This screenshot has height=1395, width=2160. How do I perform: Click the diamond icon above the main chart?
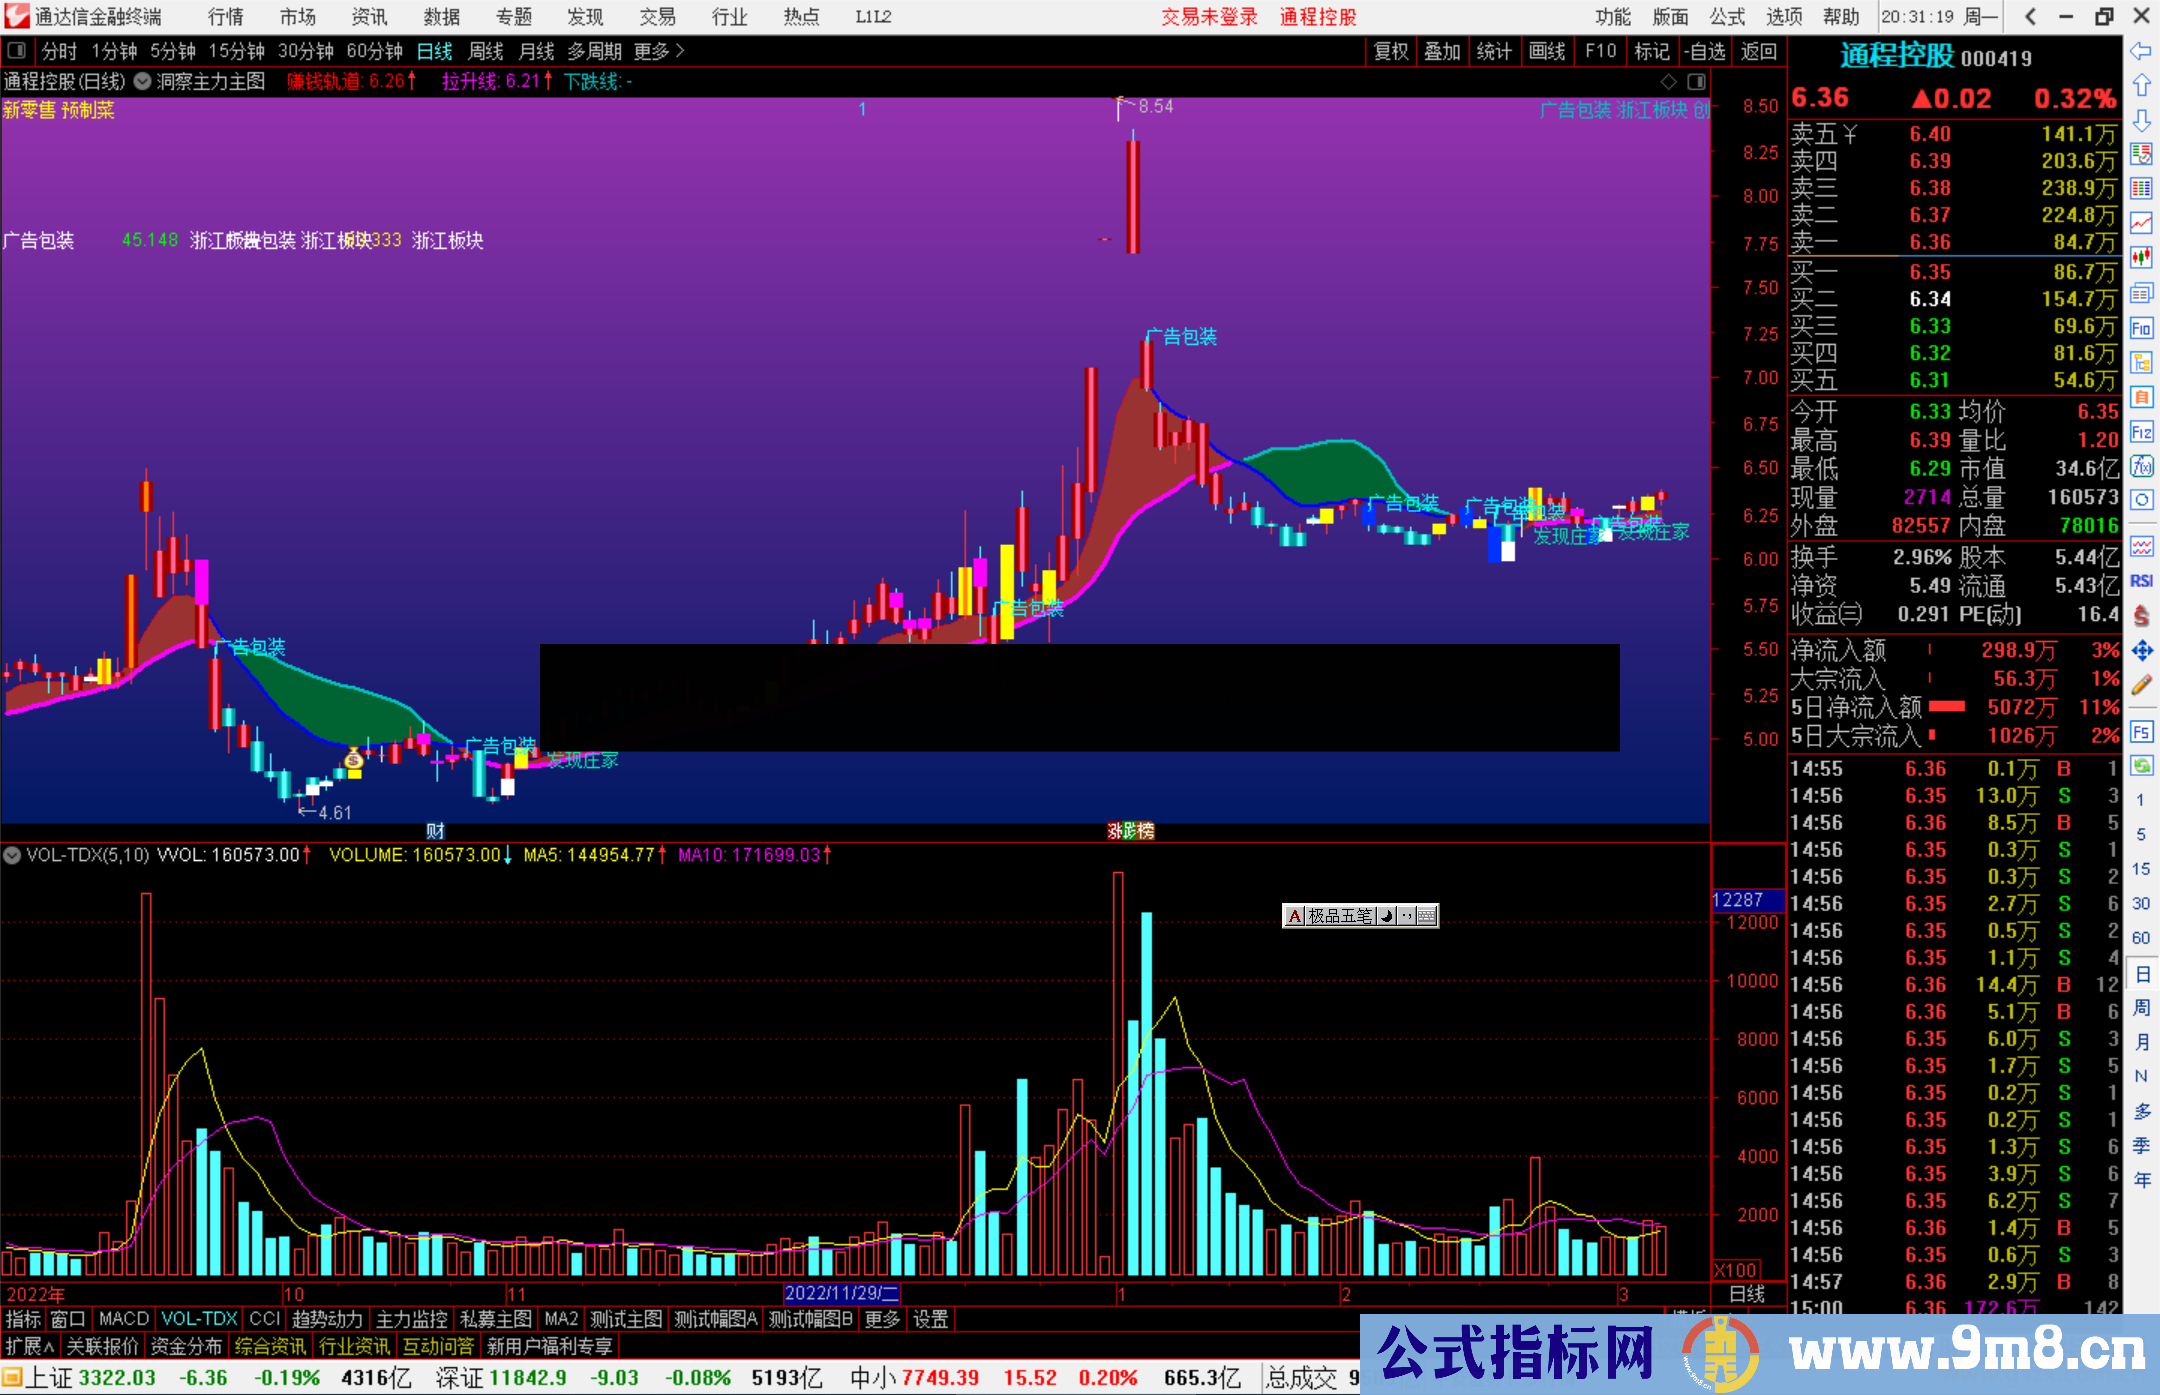[1669, 81]
